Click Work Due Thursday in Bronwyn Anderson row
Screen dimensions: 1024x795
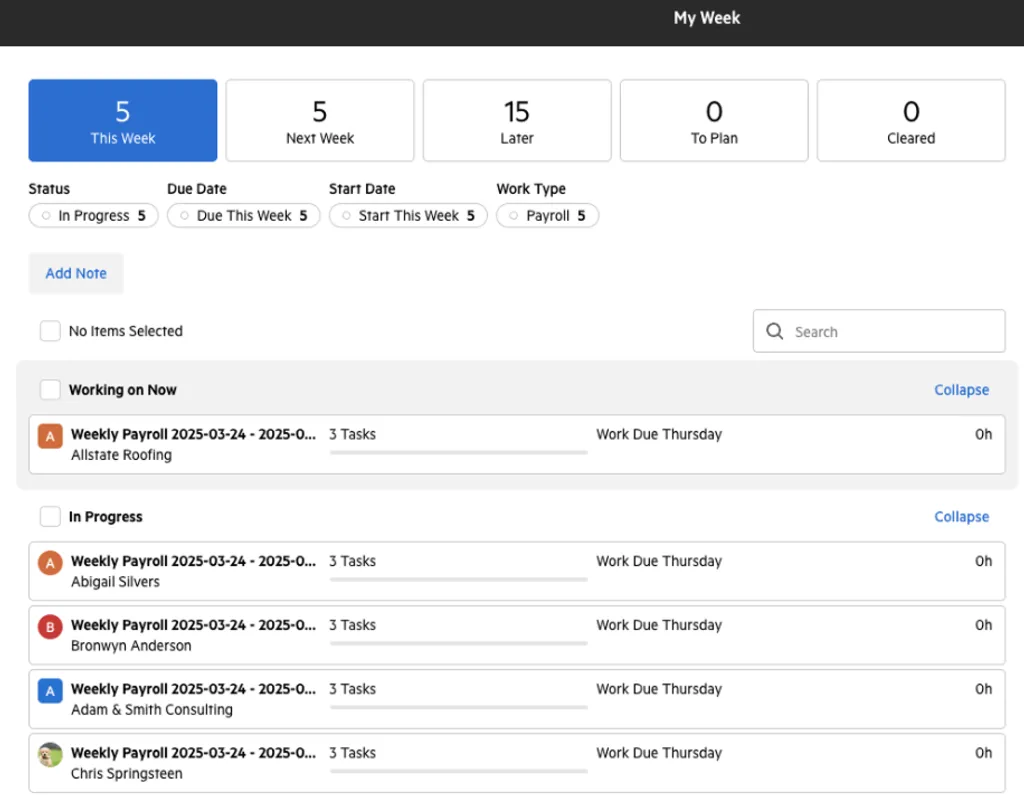pyautogui.click(x=659, y=625)
